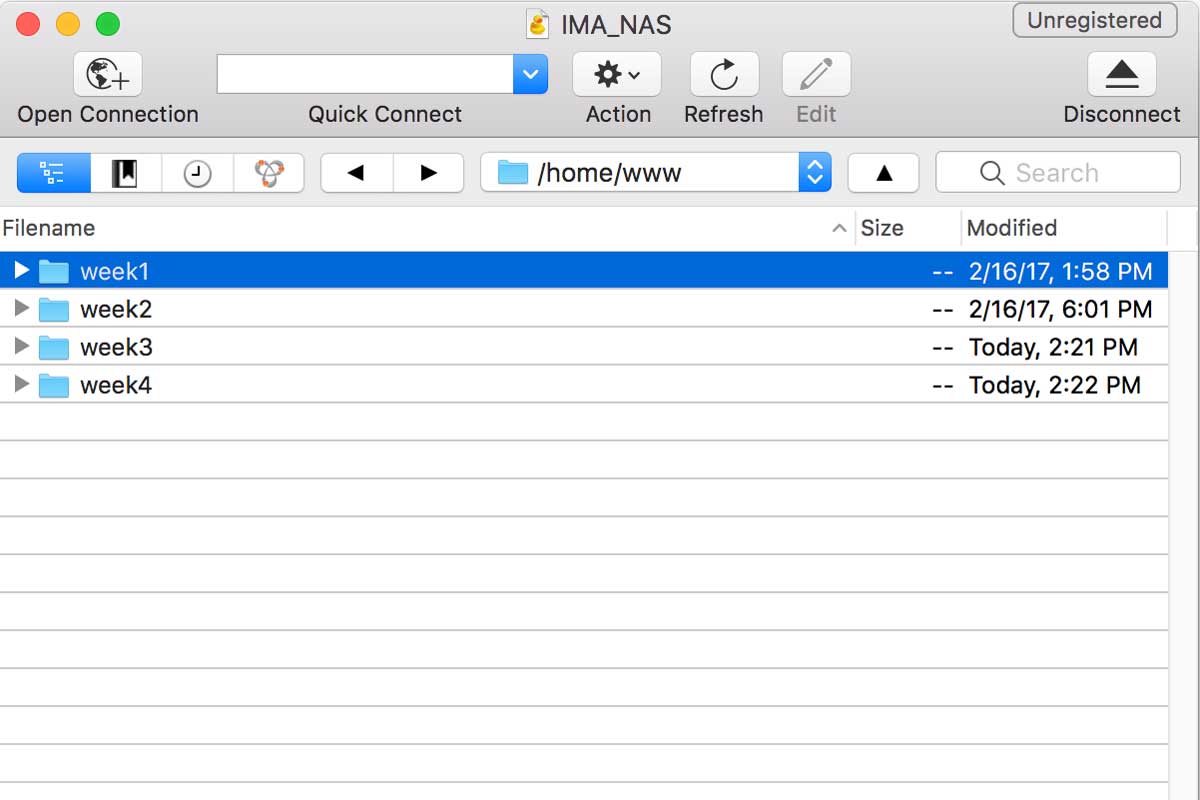Image resolution: width=1200 pixels, height=800 pixels.
Task: Disconnect from the server with eject icon
Action: (1122, 75)
